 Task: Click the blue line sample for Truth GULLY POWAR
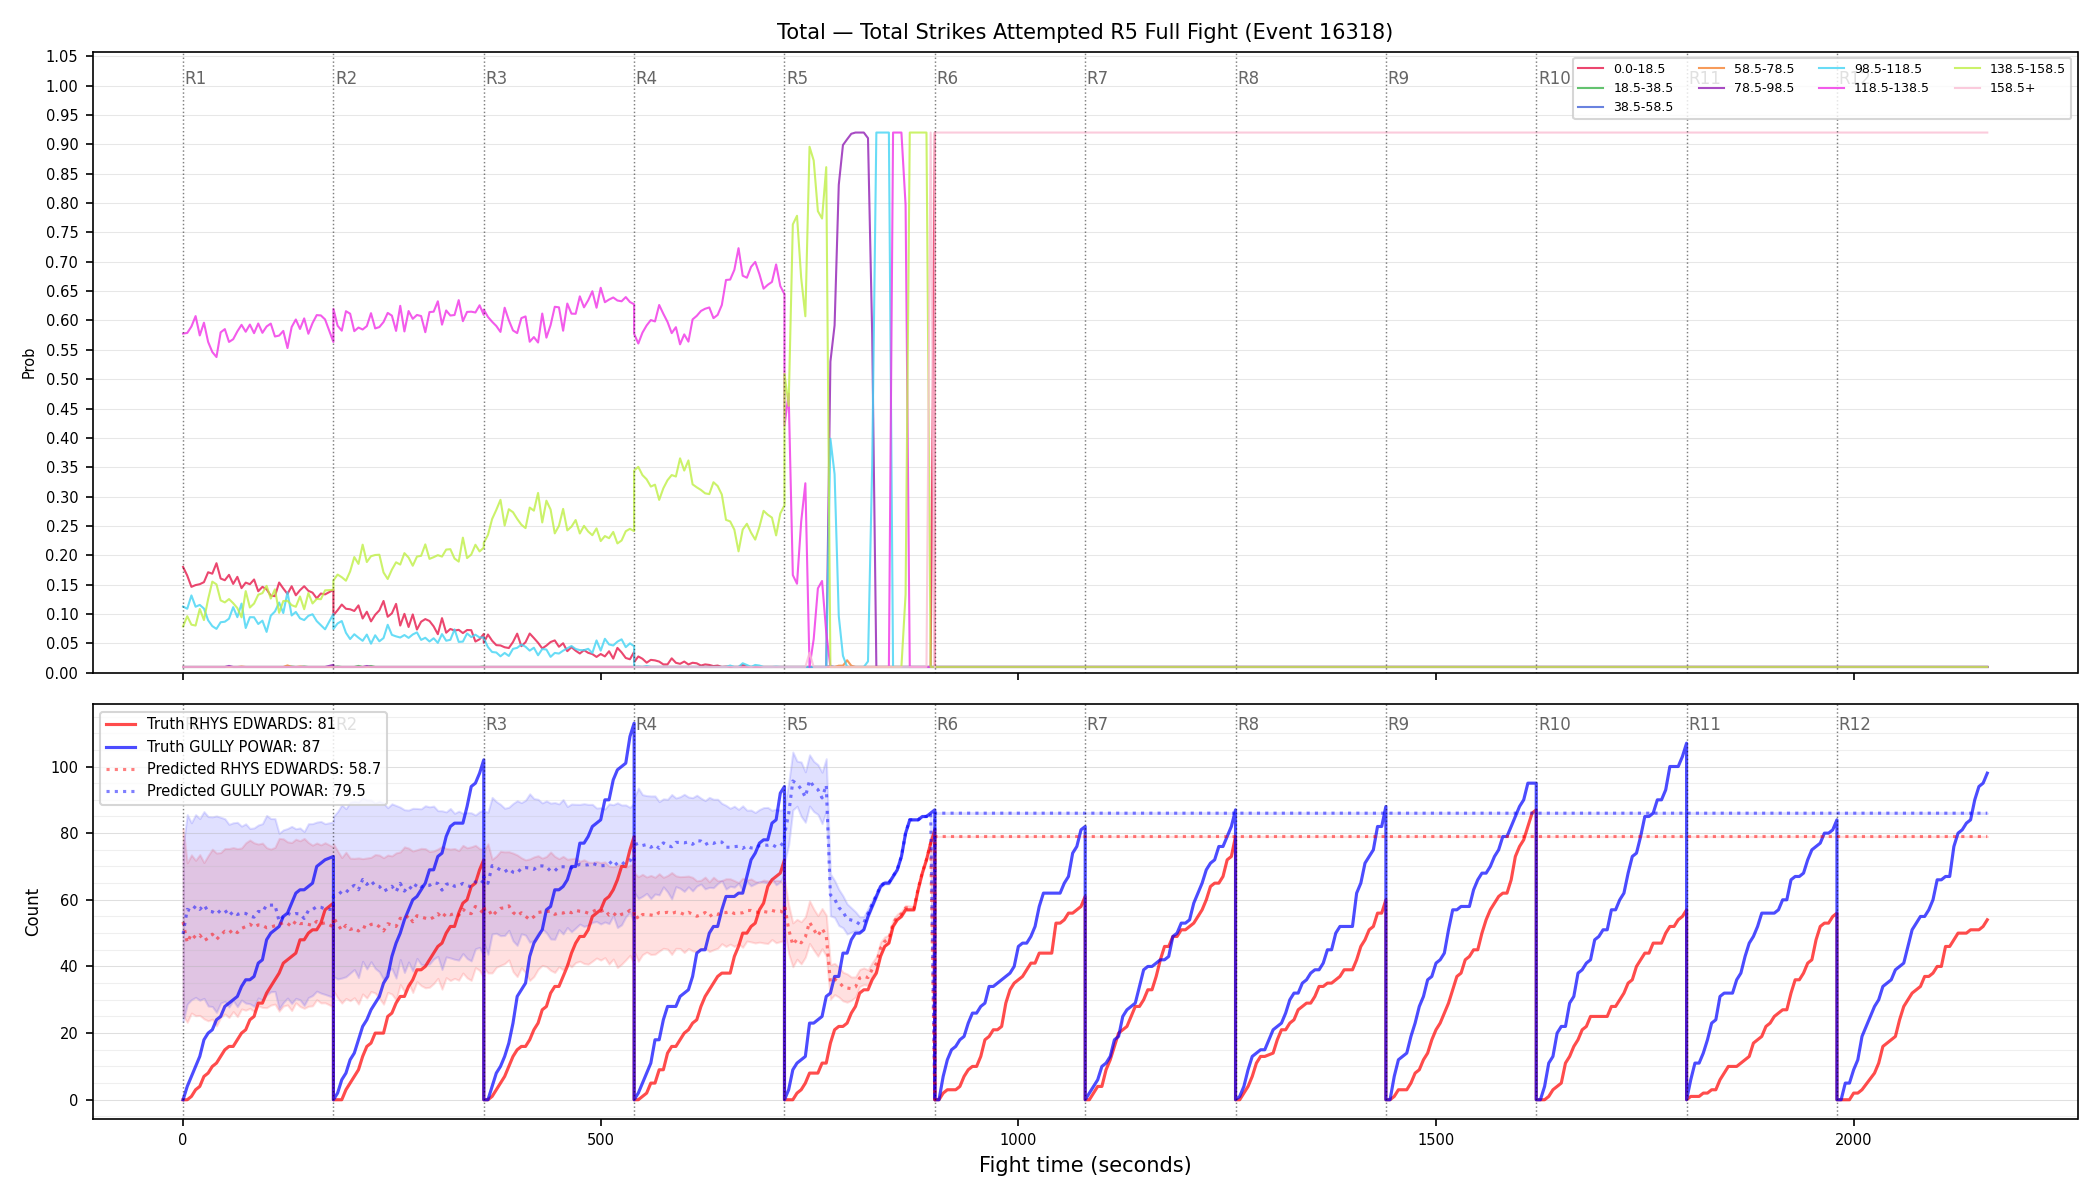(121, 746)
